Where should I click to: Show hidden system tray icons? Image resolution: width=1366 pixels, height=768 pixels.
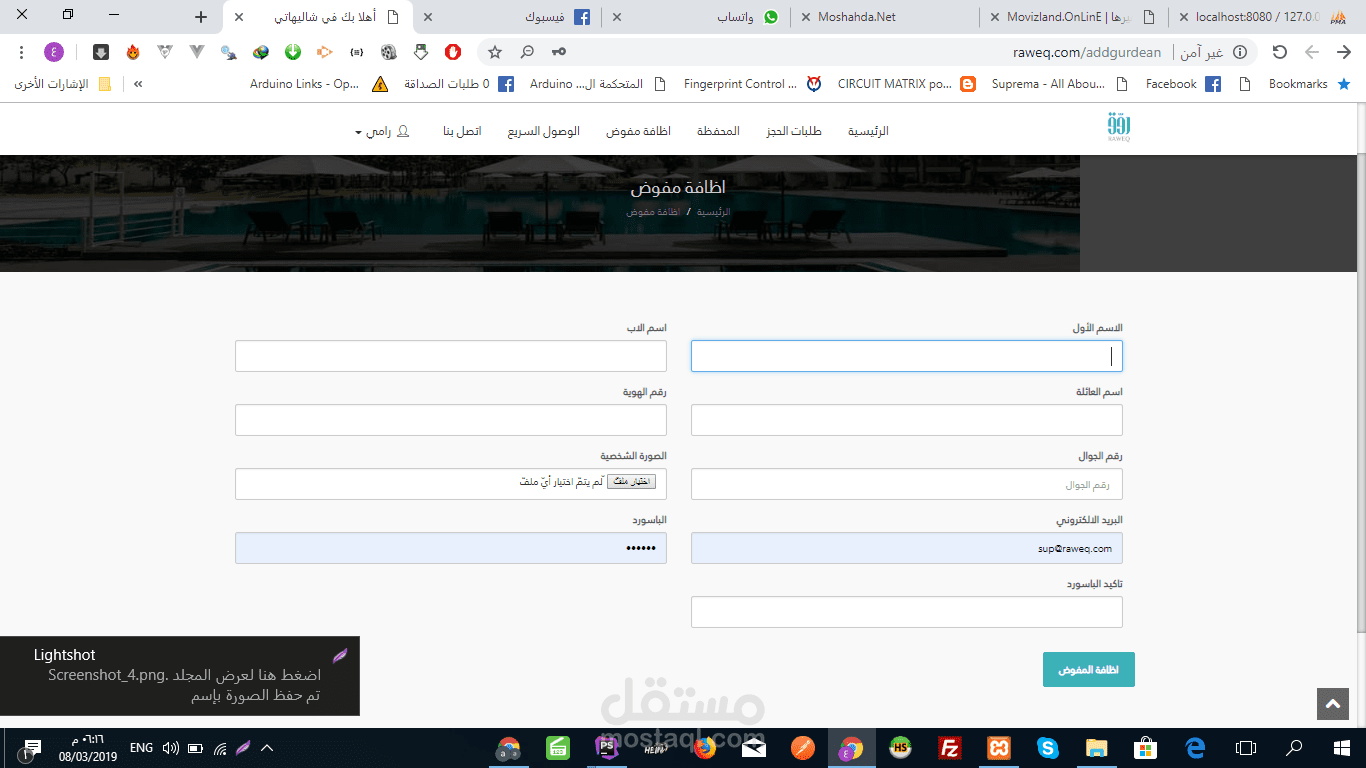click(x=267, y=748)
